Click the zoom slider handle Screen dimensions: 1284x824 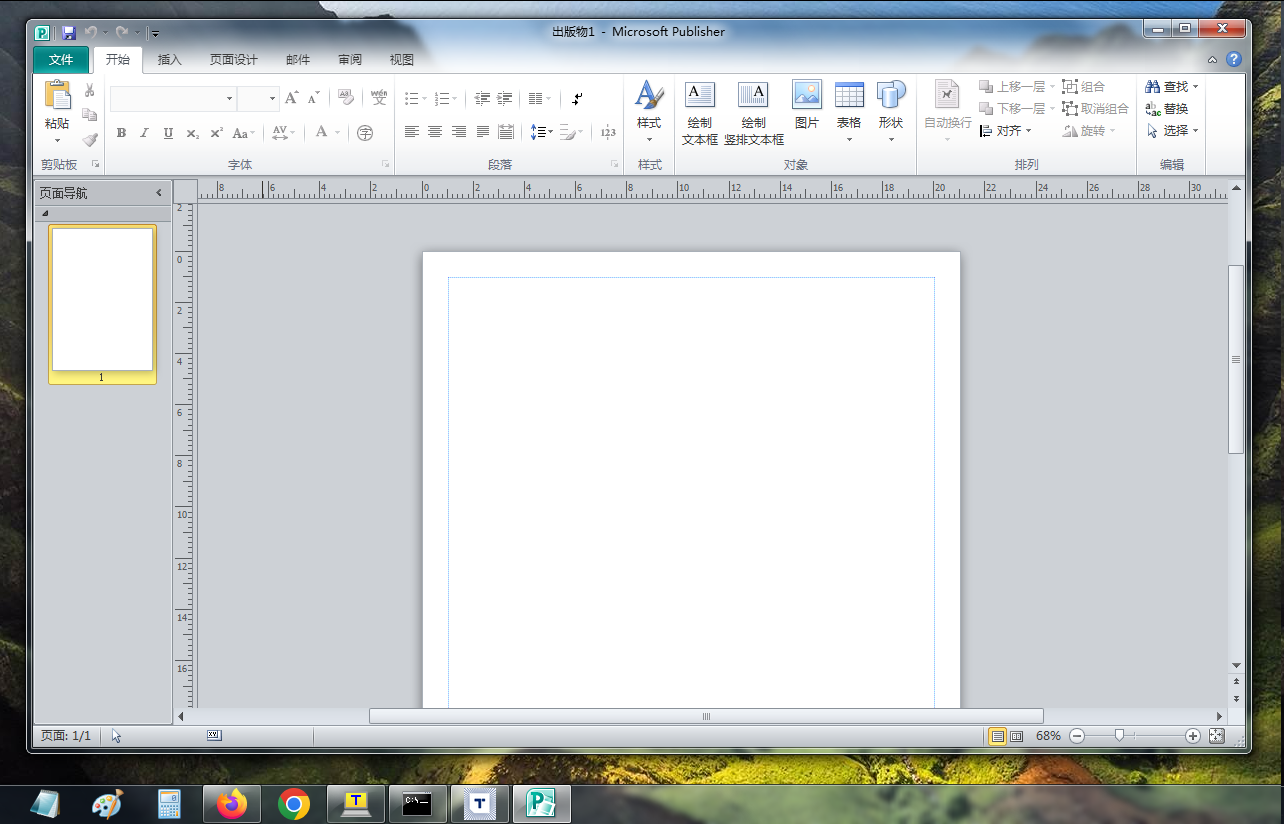pyautogui.click(x=1119, y=736)
